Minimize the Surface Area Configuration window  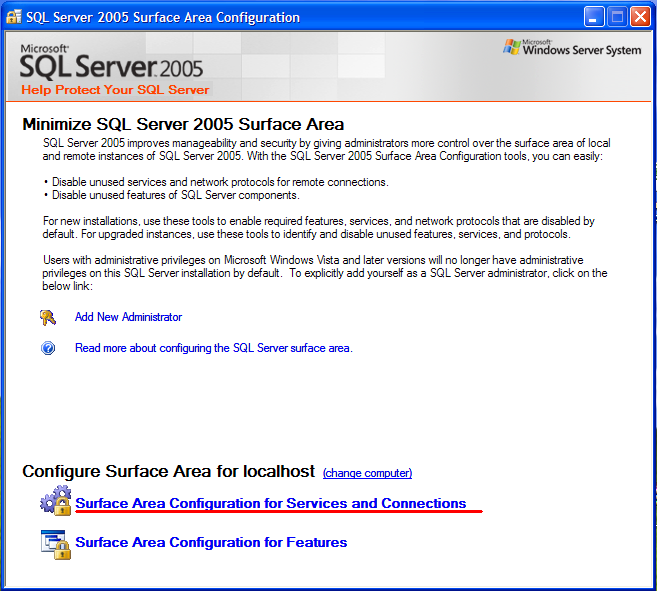pos(594,17)
